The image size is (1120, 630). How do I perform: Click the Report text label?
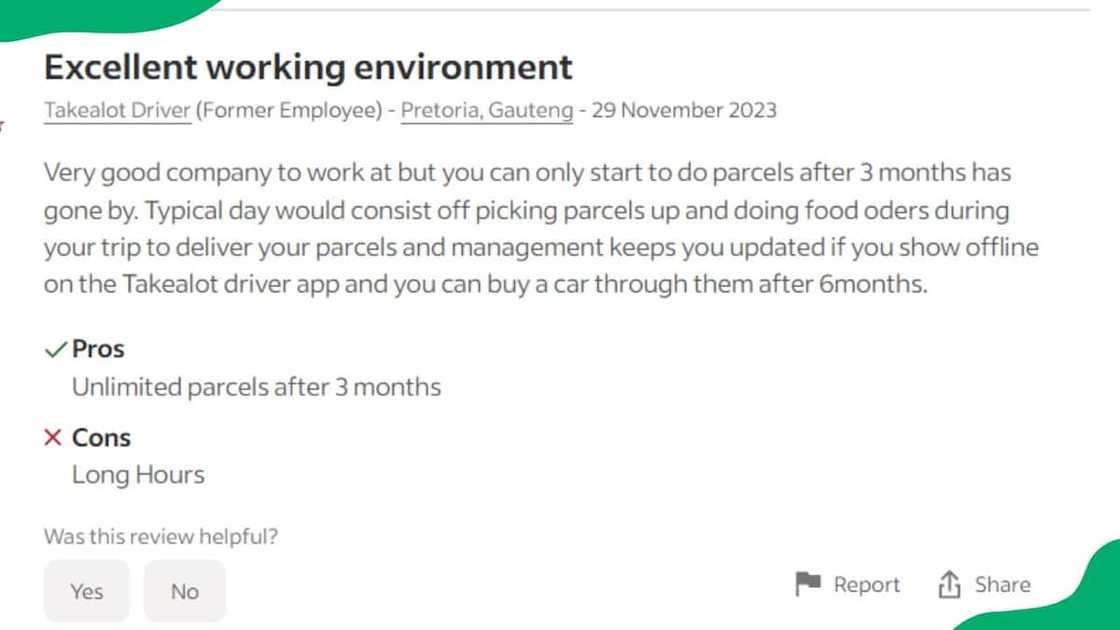click(x=866, y=585)
